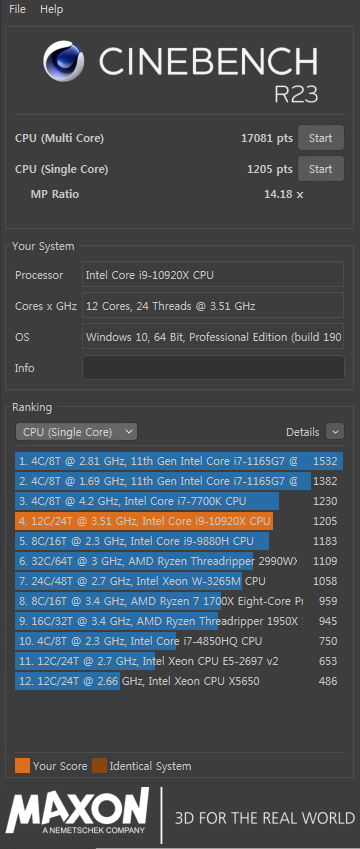Click the empty Info input field

[213, 368]
